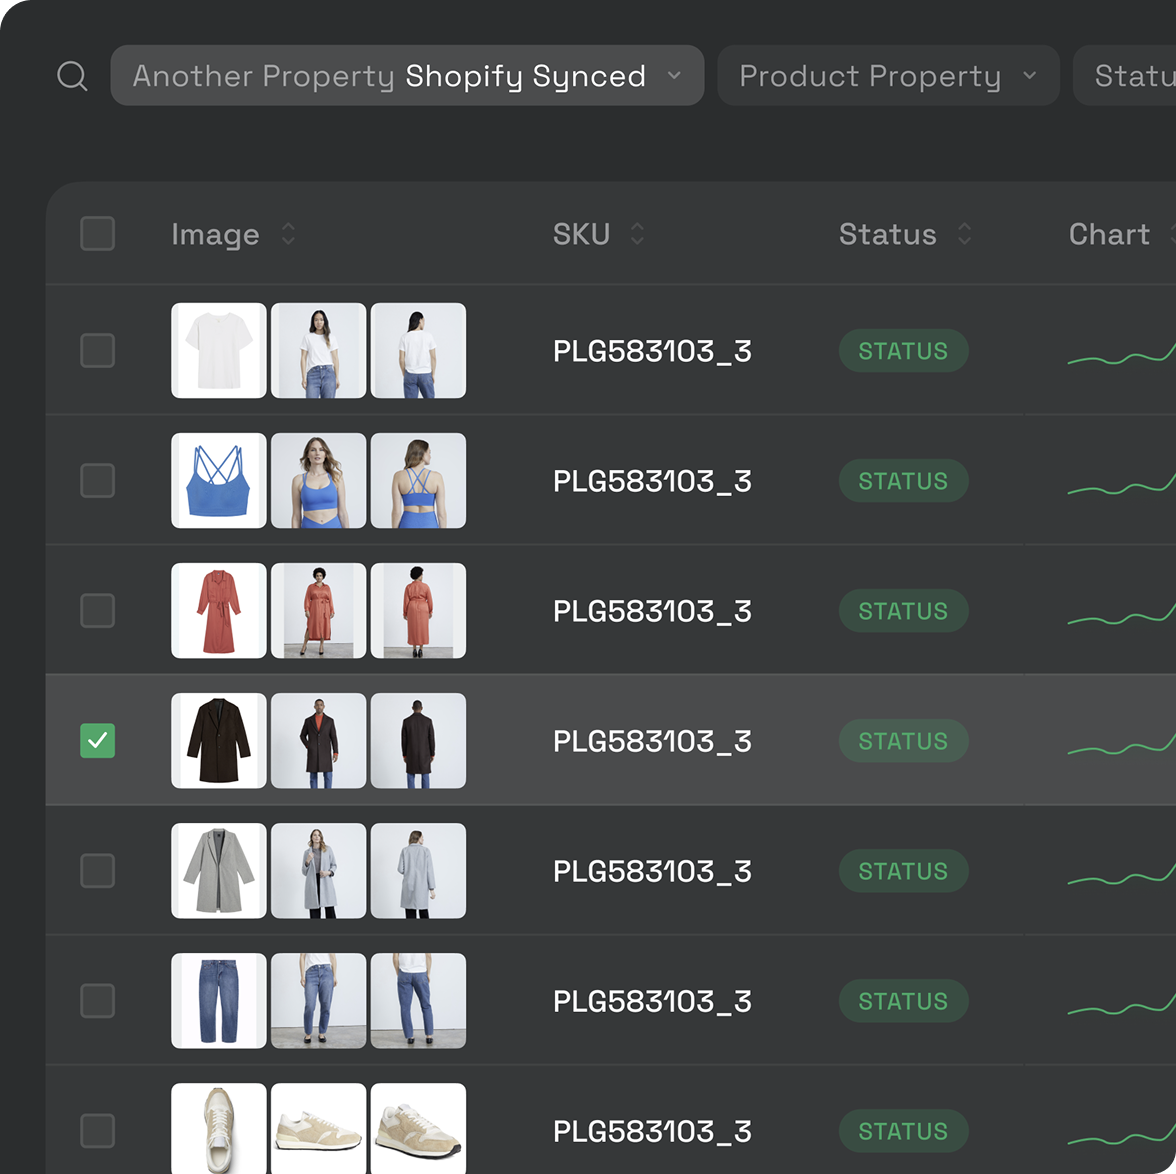Click the STATUS badge in blue jeans row
Viewport: 1176px width, 1174px height.
tap(904, 1001)
